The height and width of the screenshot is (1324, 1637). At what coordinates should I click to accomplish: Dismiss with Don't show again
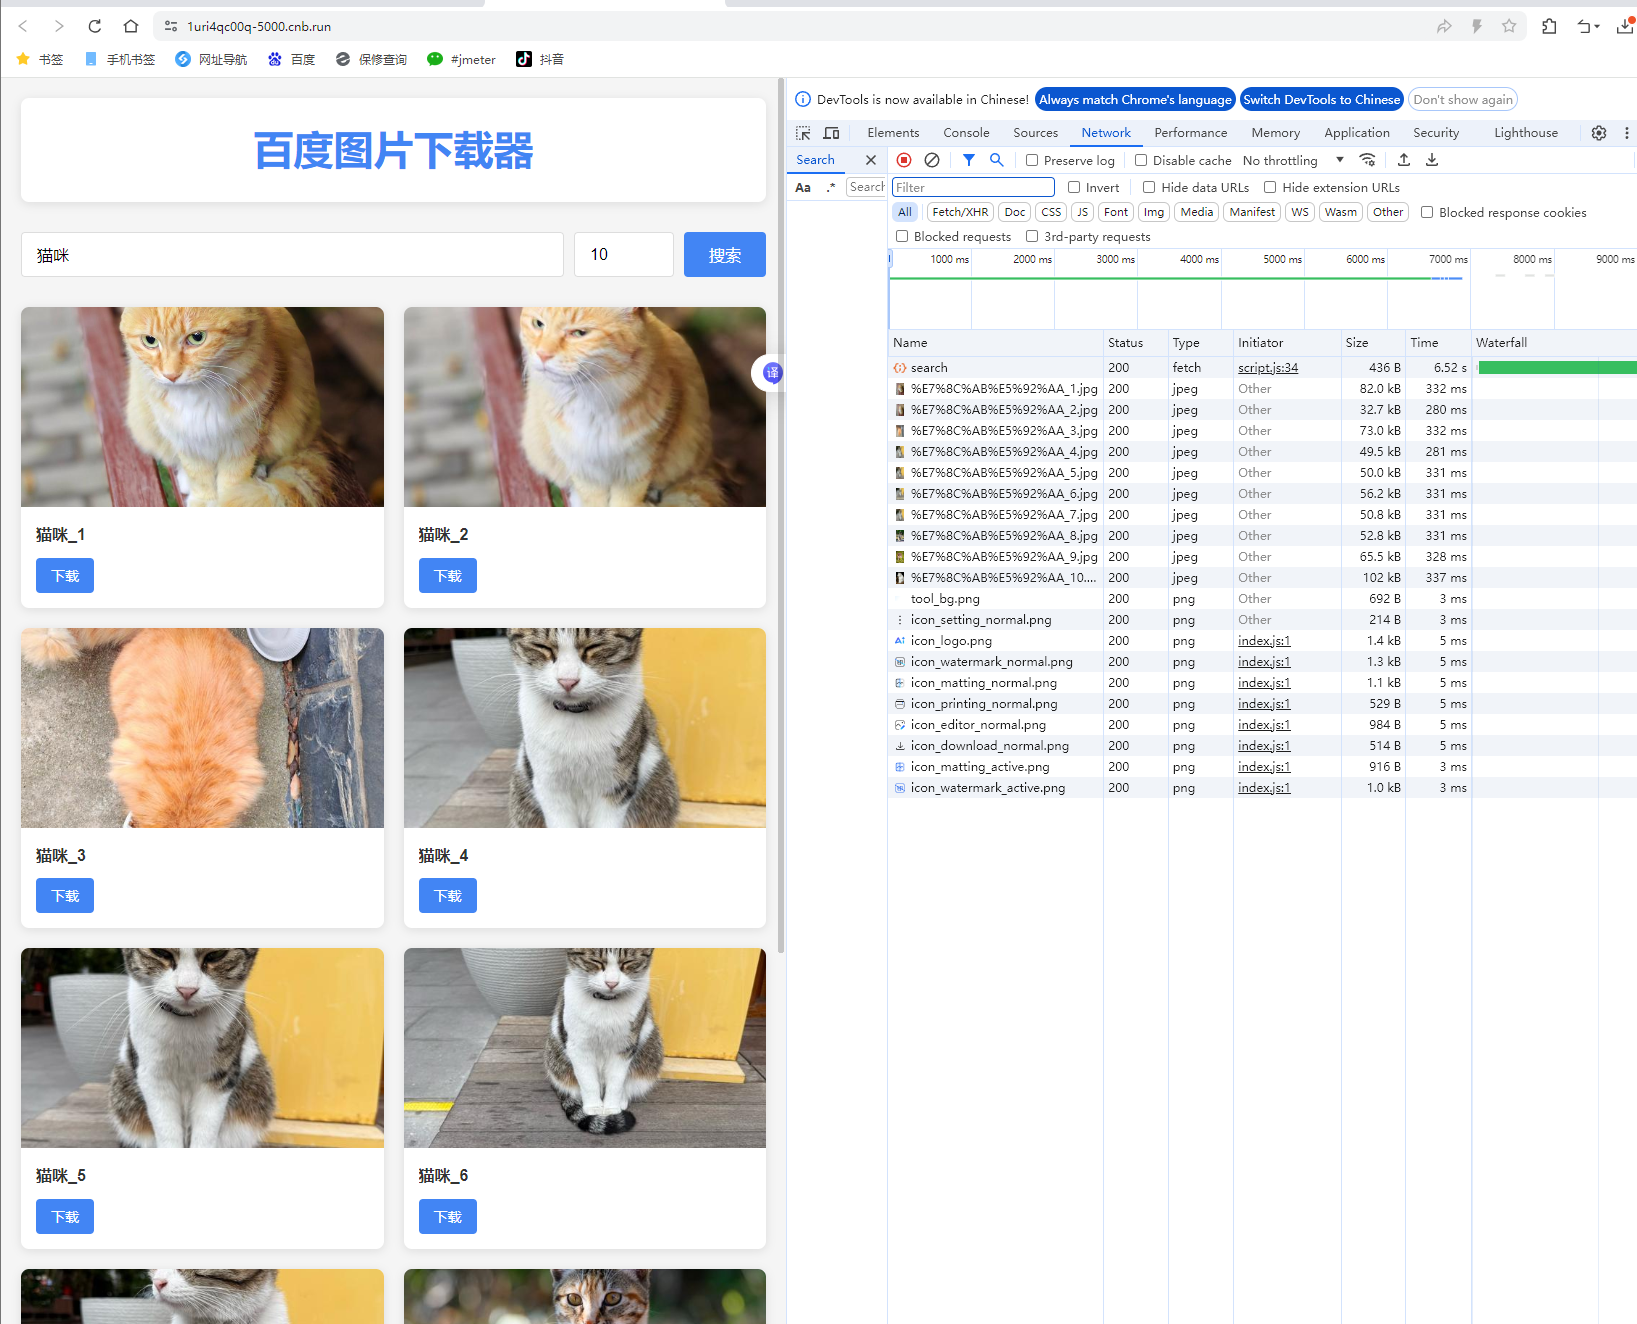click(x=1462, y=99)
